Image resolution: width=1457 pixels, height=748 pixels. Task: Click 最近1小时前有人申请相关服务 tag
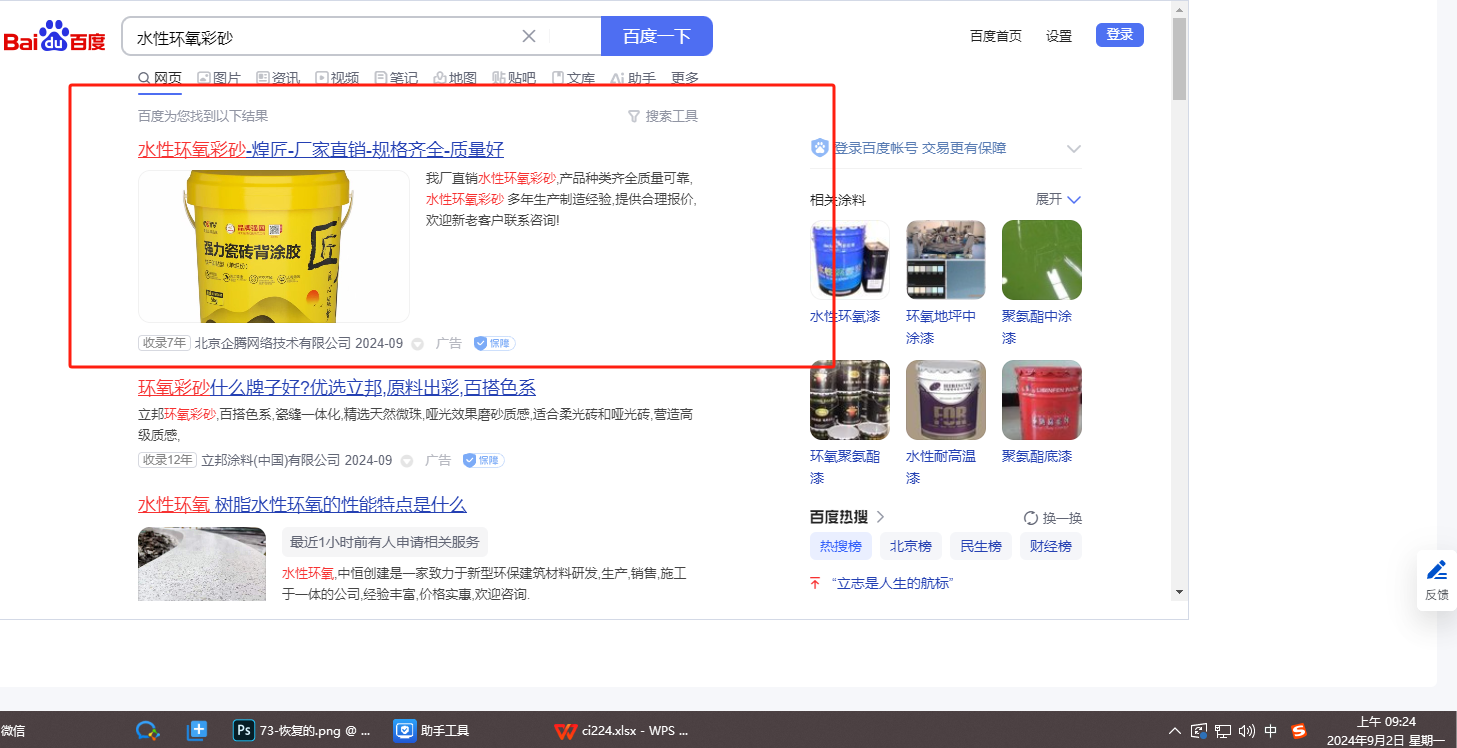click(x=385, y=542)
